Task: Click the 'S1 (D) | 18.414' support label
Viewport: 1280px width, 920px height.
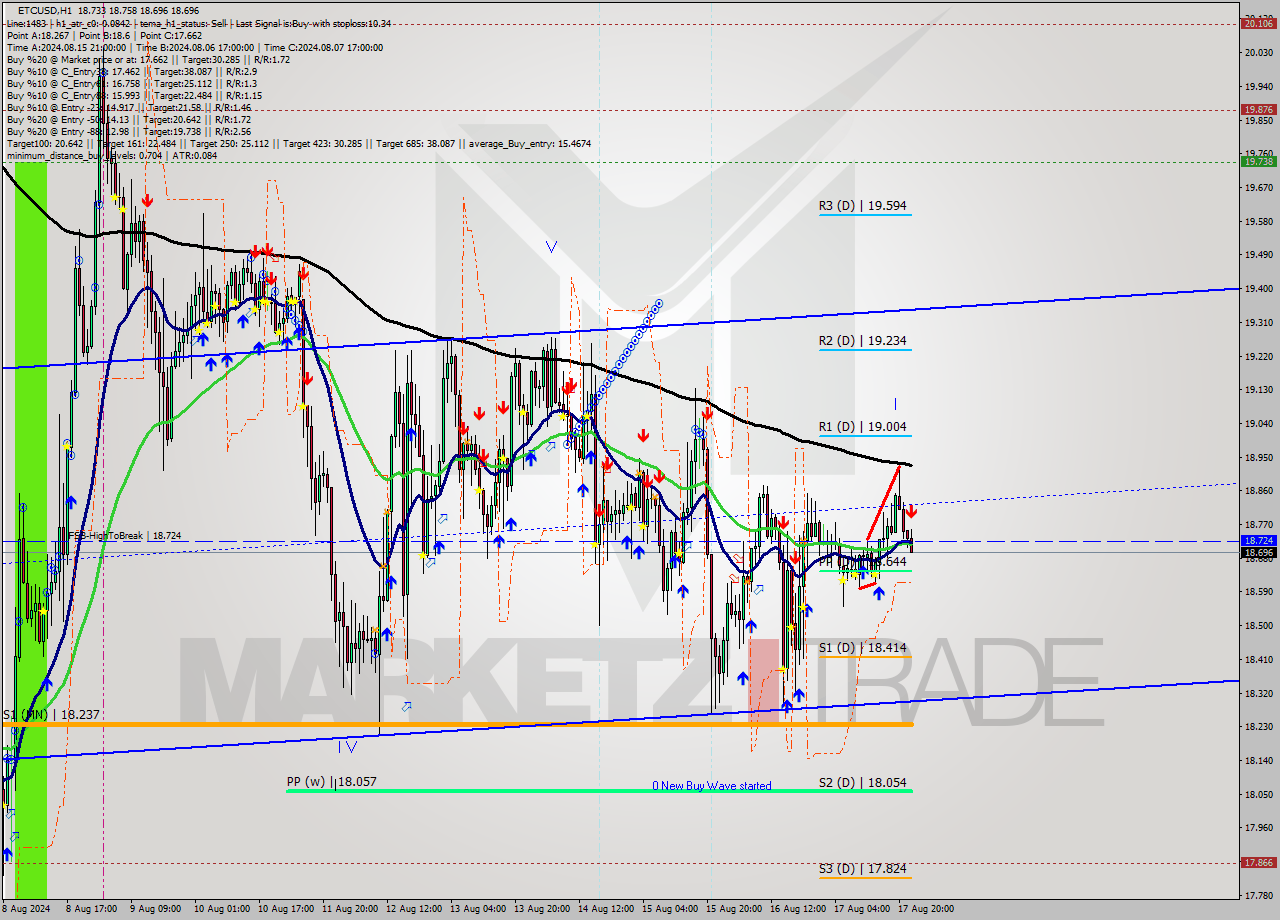Action: pyautogui.click(x=864, y=648)
